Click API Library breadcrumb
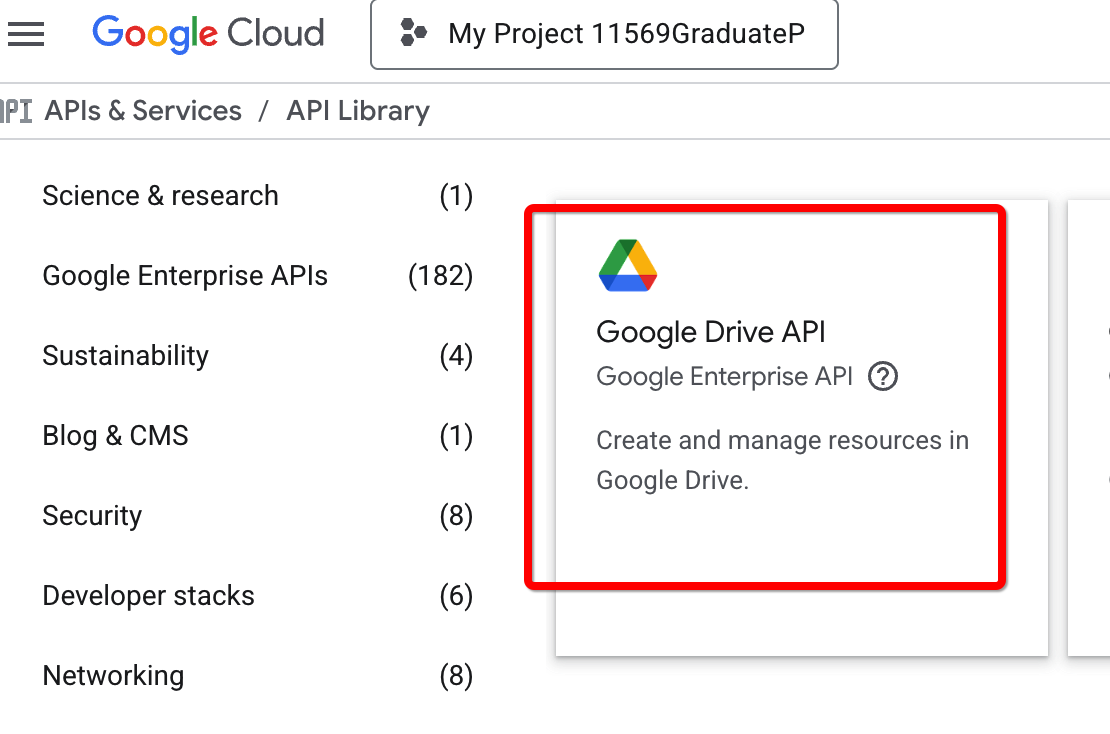1110x734 pixels. coord(357,111)
